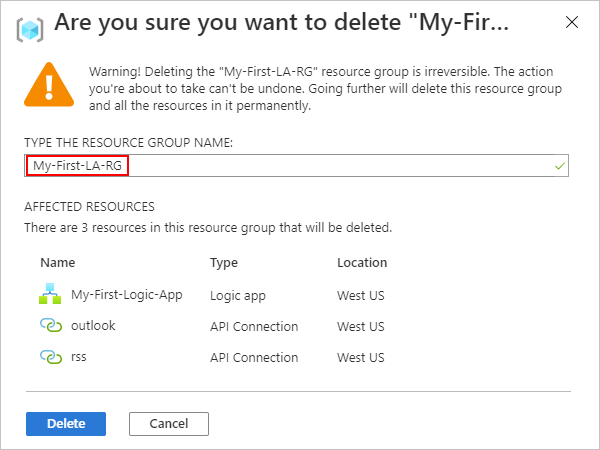
Task: Focus the resource group name field
Action: click(x=300, y=166)
